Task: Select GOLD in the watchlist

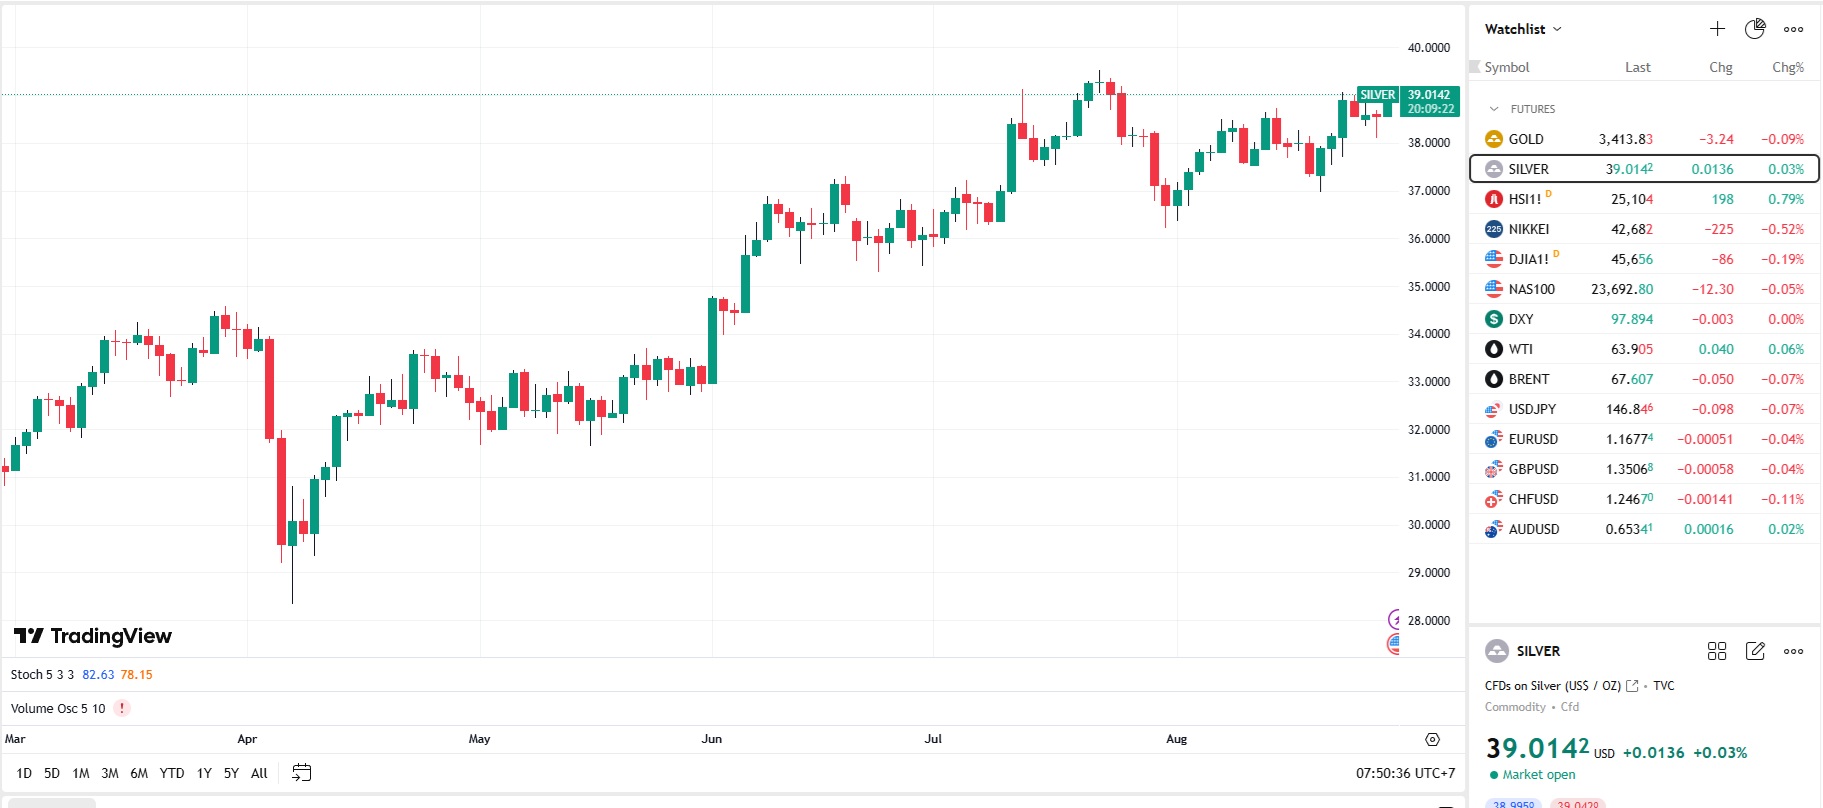Action: tap(1526, 139)
